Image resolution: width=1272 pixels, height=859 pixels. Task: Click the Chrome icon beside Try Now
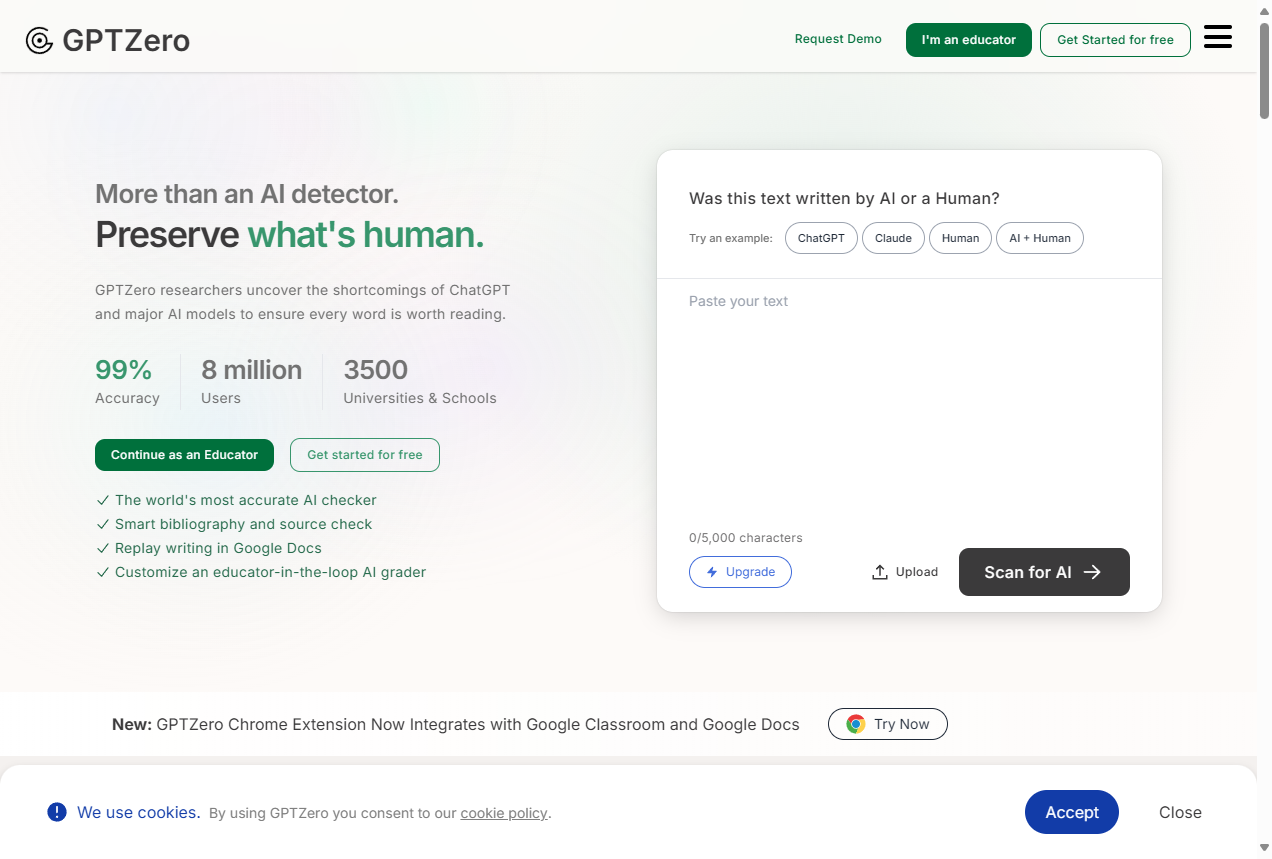coord(855,724)
